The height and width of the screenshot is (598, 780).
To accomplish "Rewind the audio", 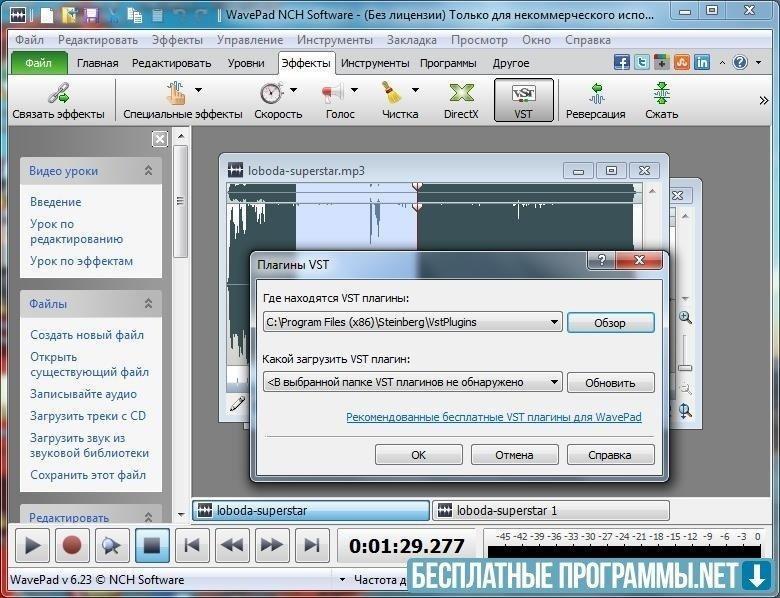I will pyautogui.click(x=232, y=546).
